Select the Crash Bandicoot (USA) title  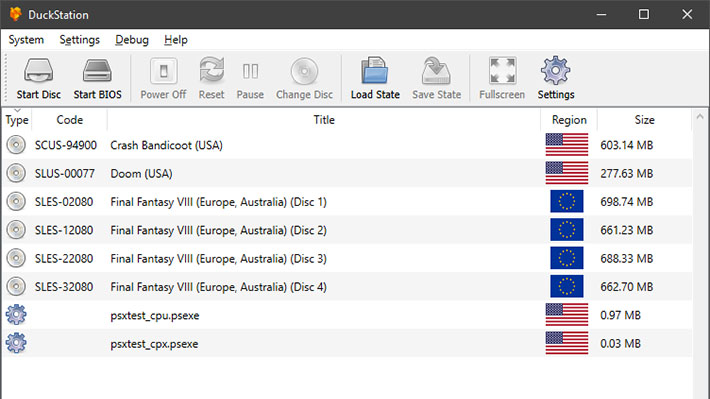(x=167, y=145)
